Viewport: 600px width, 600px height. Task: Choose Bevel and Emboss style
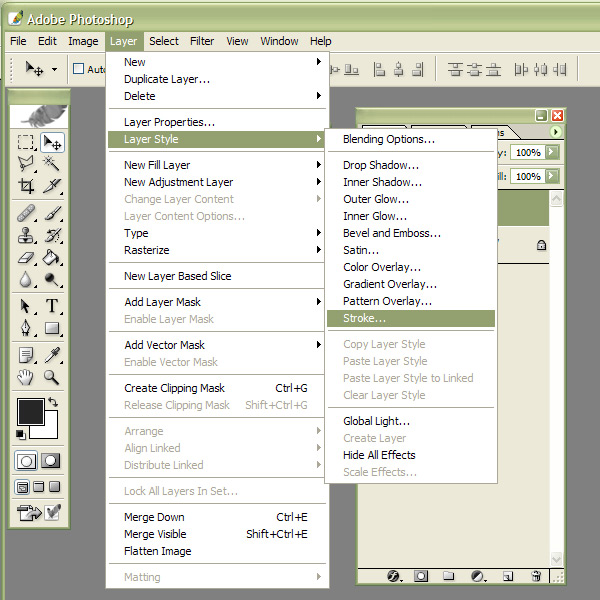411,233
